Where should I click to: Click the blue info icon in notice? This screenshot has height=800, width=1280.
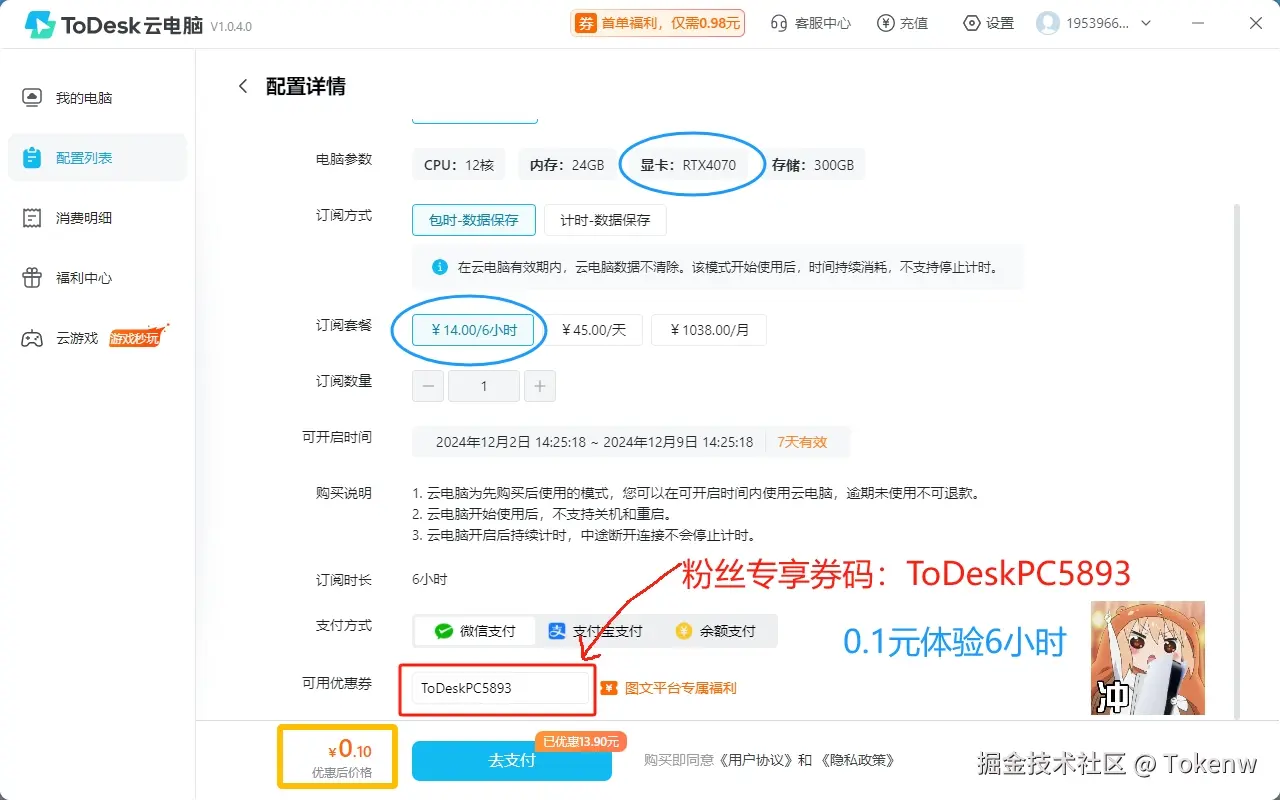pyautogui.click(x=439, y=267)
